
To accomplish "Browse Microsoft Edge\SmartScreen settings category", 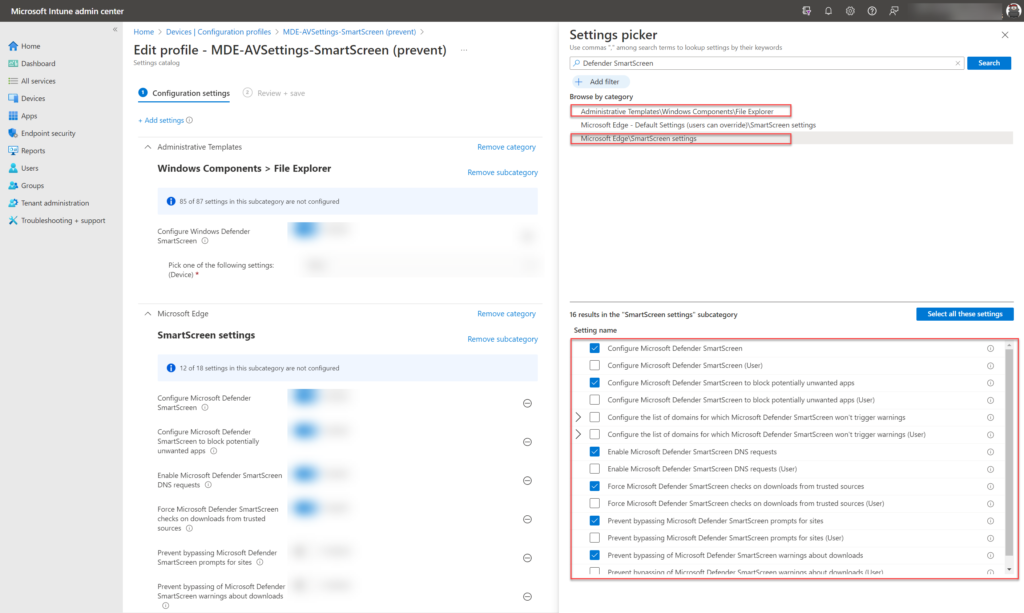I will pyautogui.click(x=639, y=138).
